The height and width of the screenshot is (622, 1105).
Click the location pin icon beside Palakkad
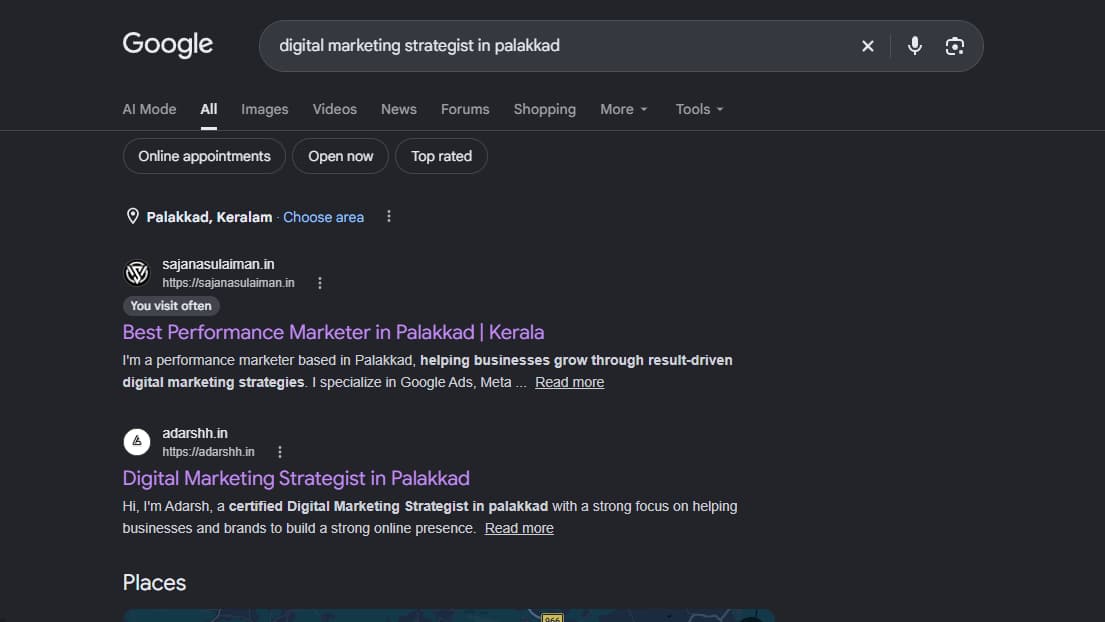point(132,216)
